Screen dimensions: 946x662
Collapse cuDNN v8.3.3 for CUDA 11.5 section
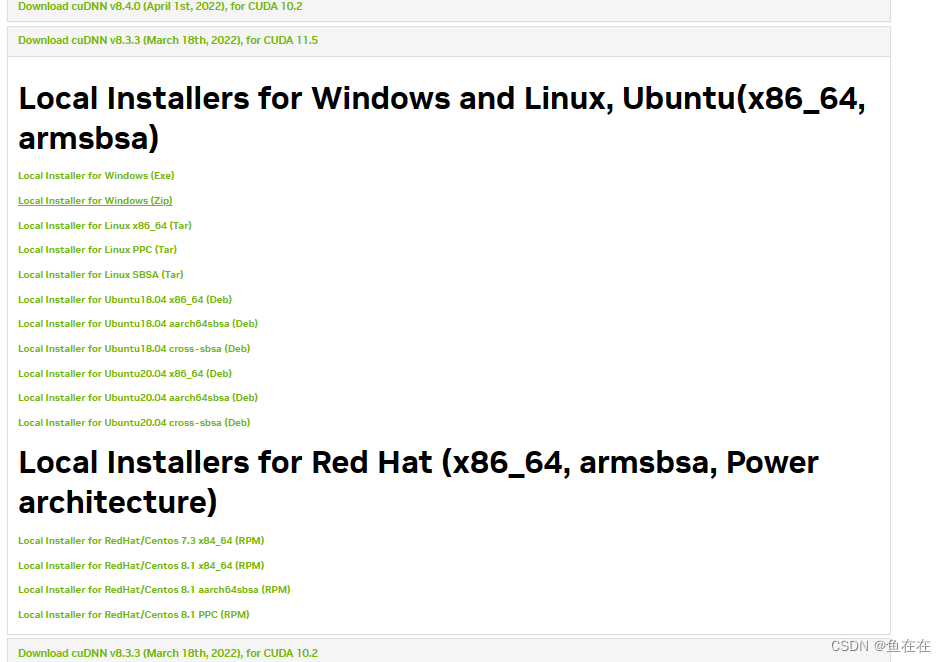[168, 40]
